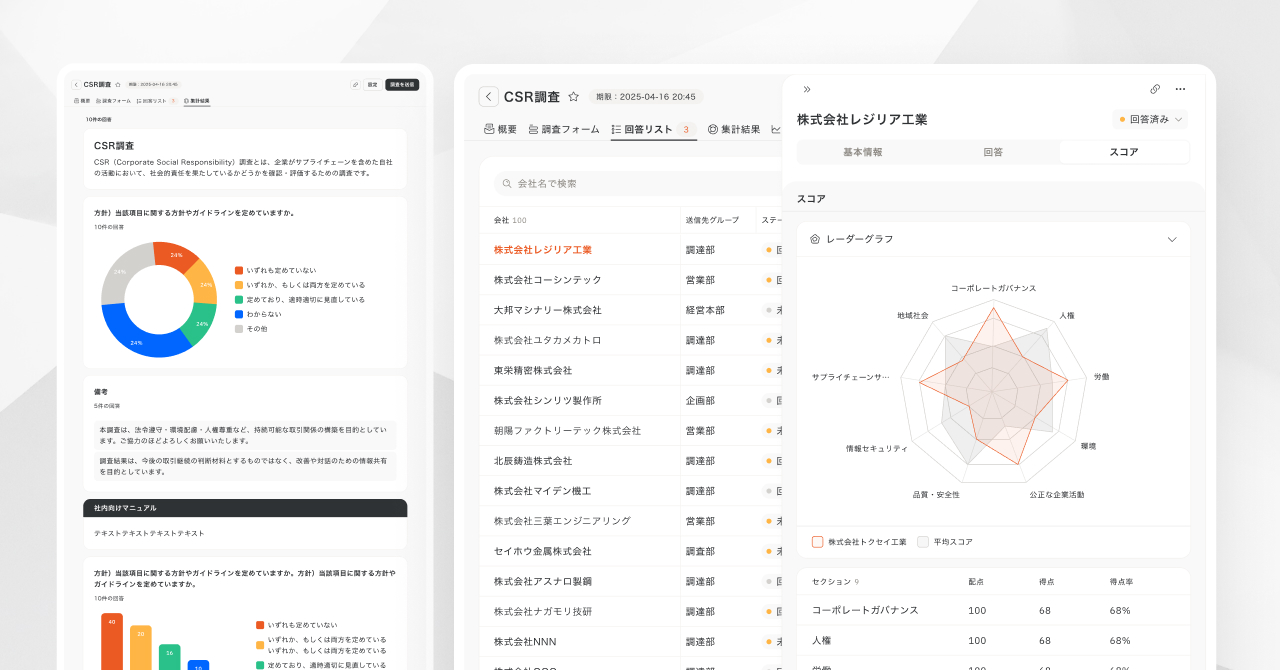1280x670 pixels.
Task: Star the CSR調査 survey in center panel
Action: [x=573, y=97]
